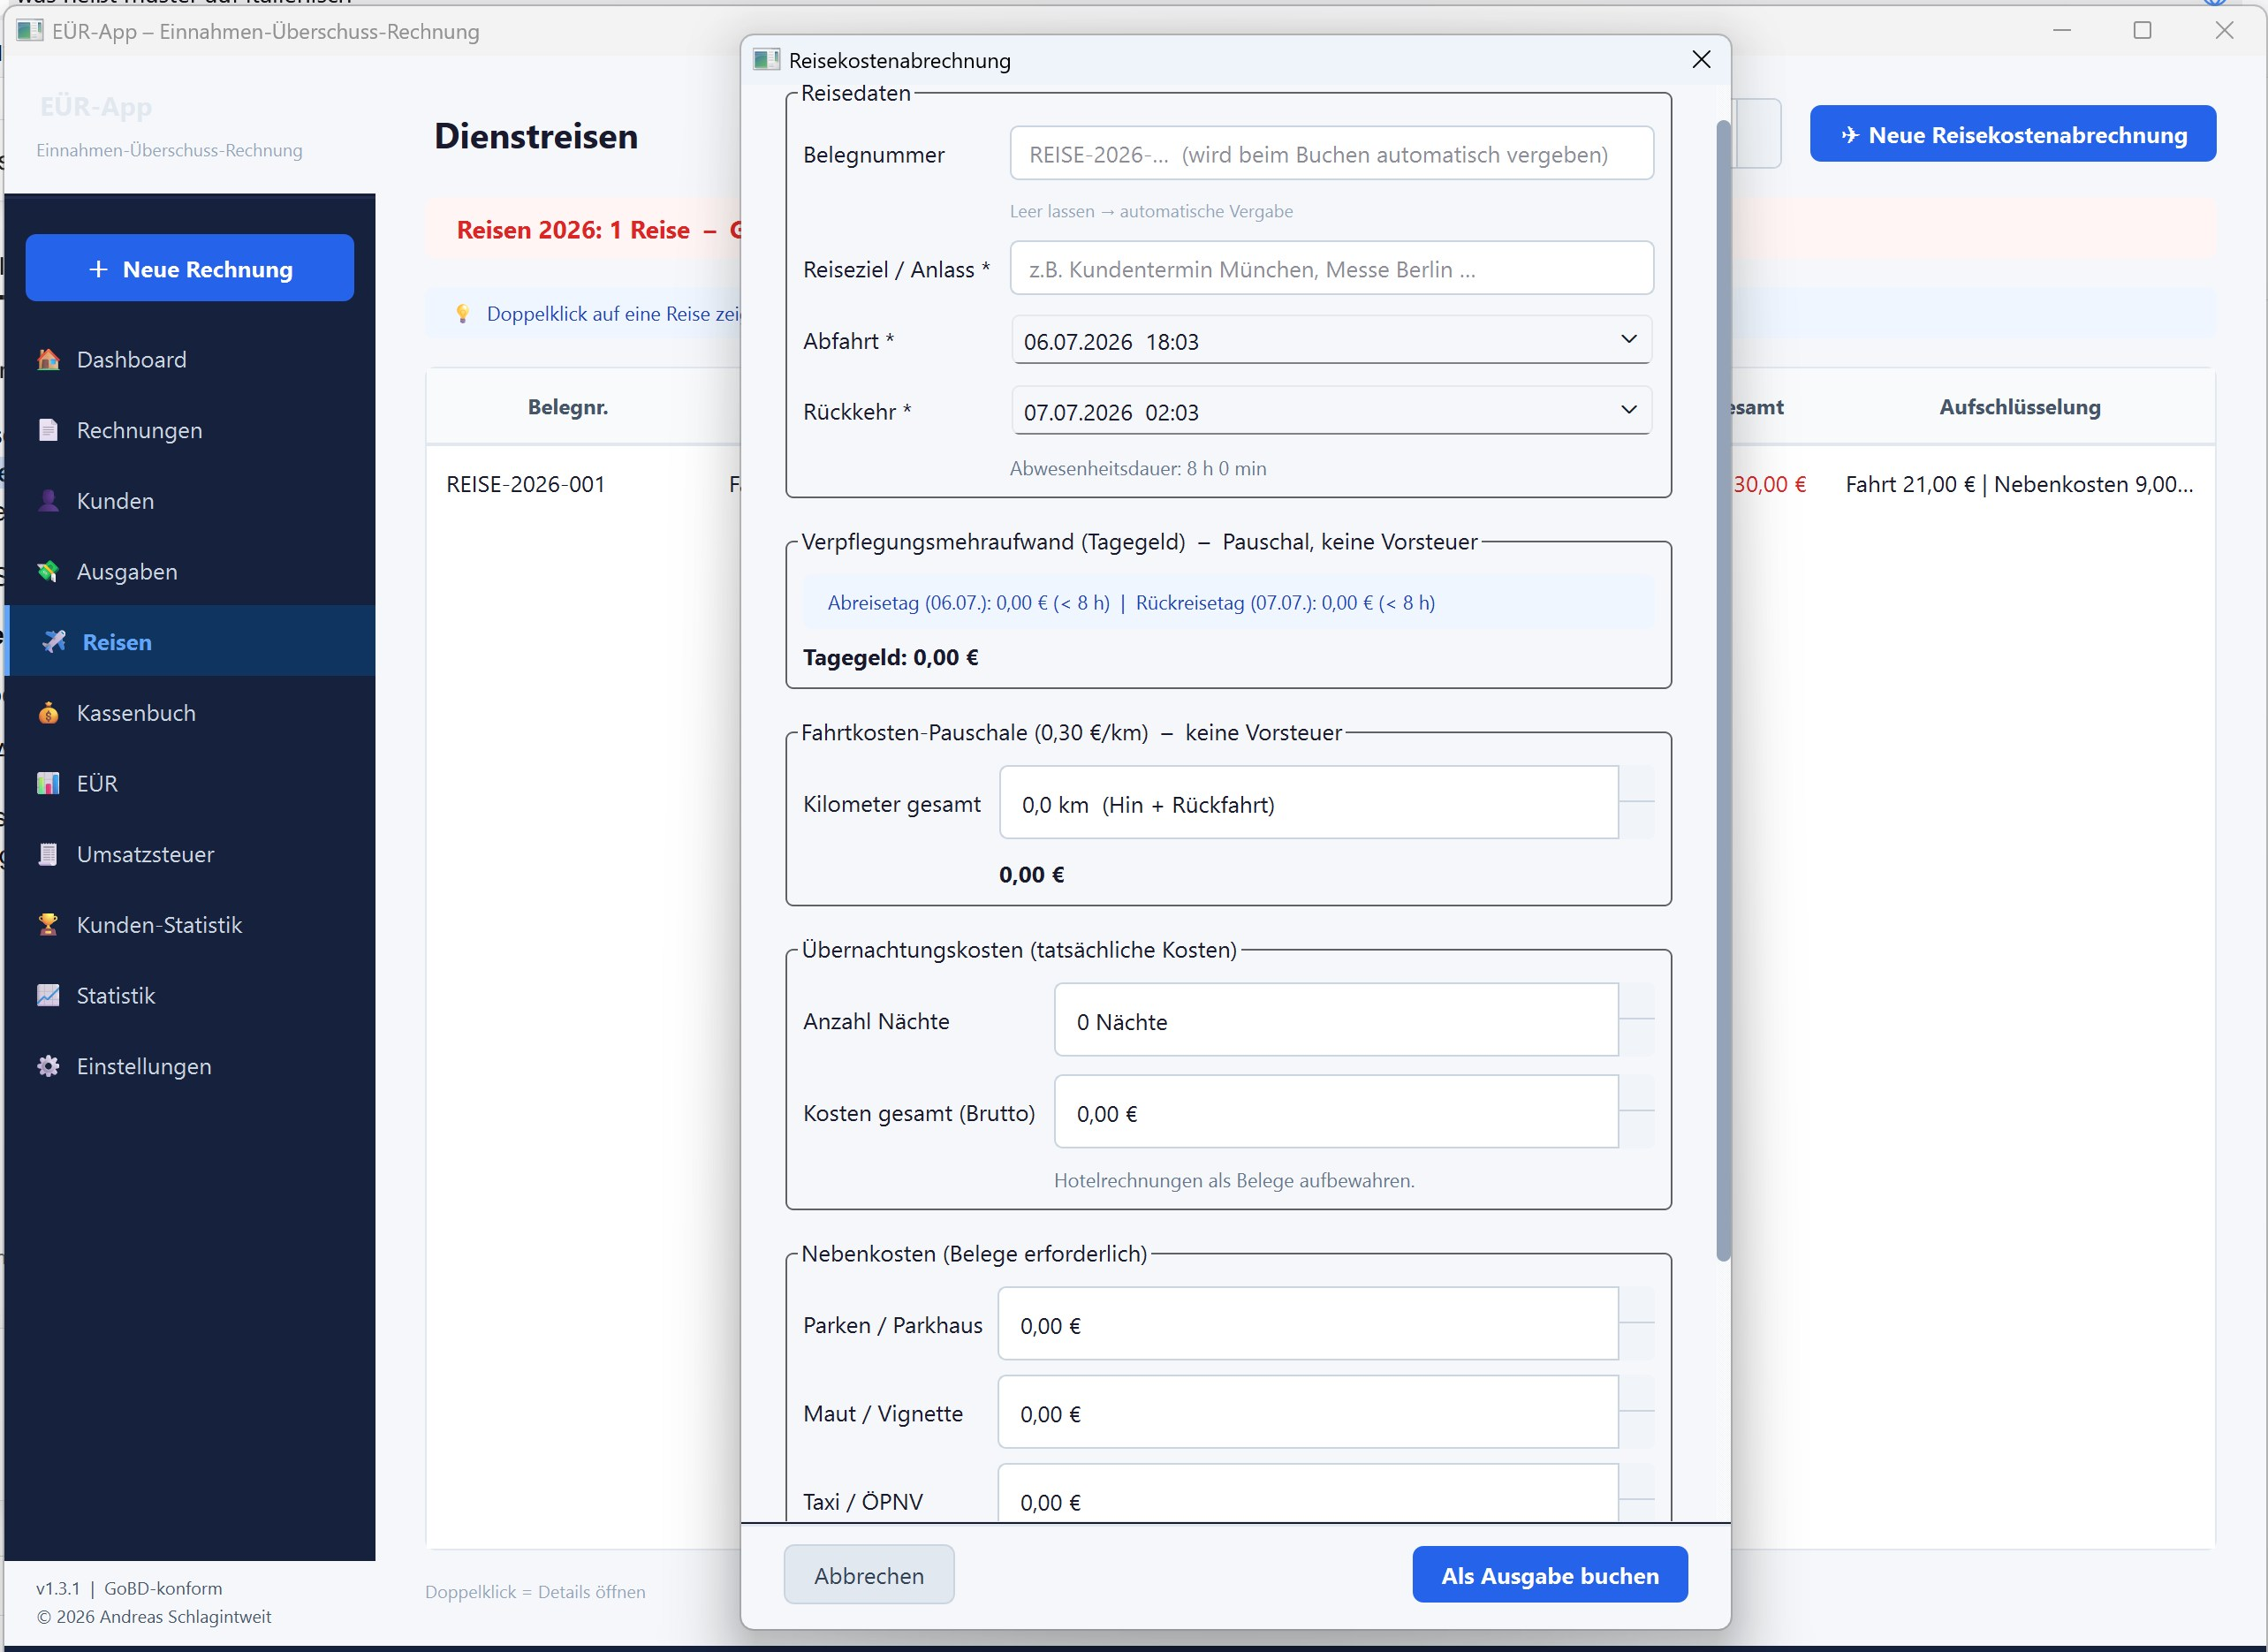The width and height of the screenshot is (2268, 1652).
Task: Maximize the EÜR-App main window
Action: point(2142,30)
